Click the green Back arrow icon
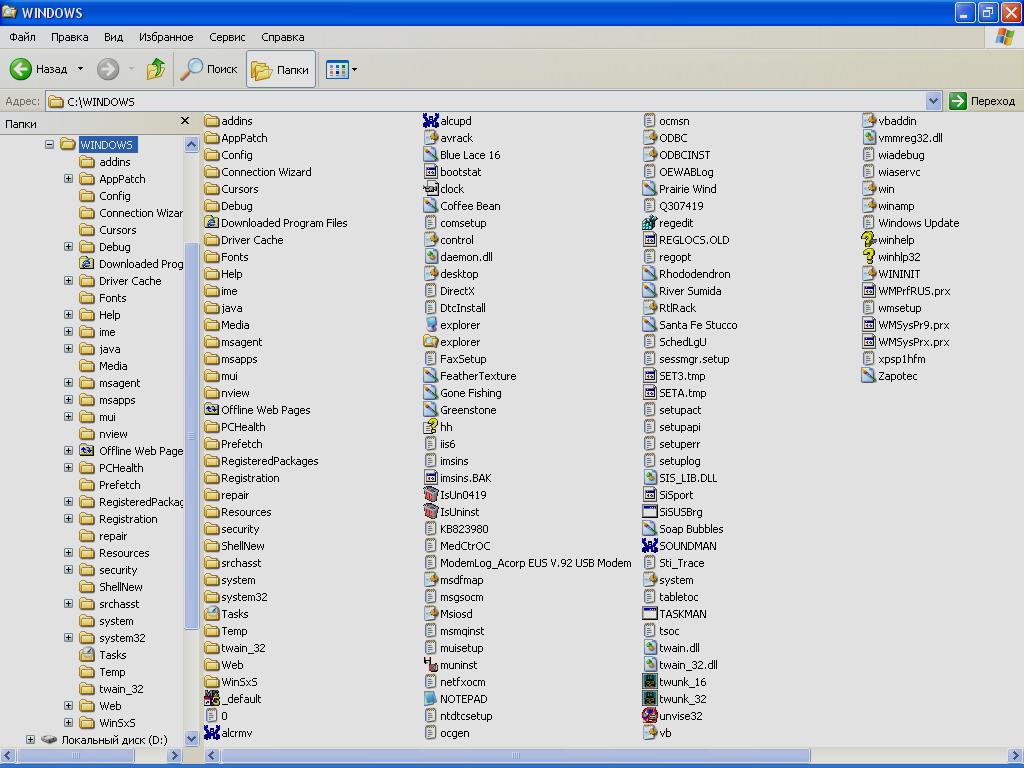 tap(21, 69)
